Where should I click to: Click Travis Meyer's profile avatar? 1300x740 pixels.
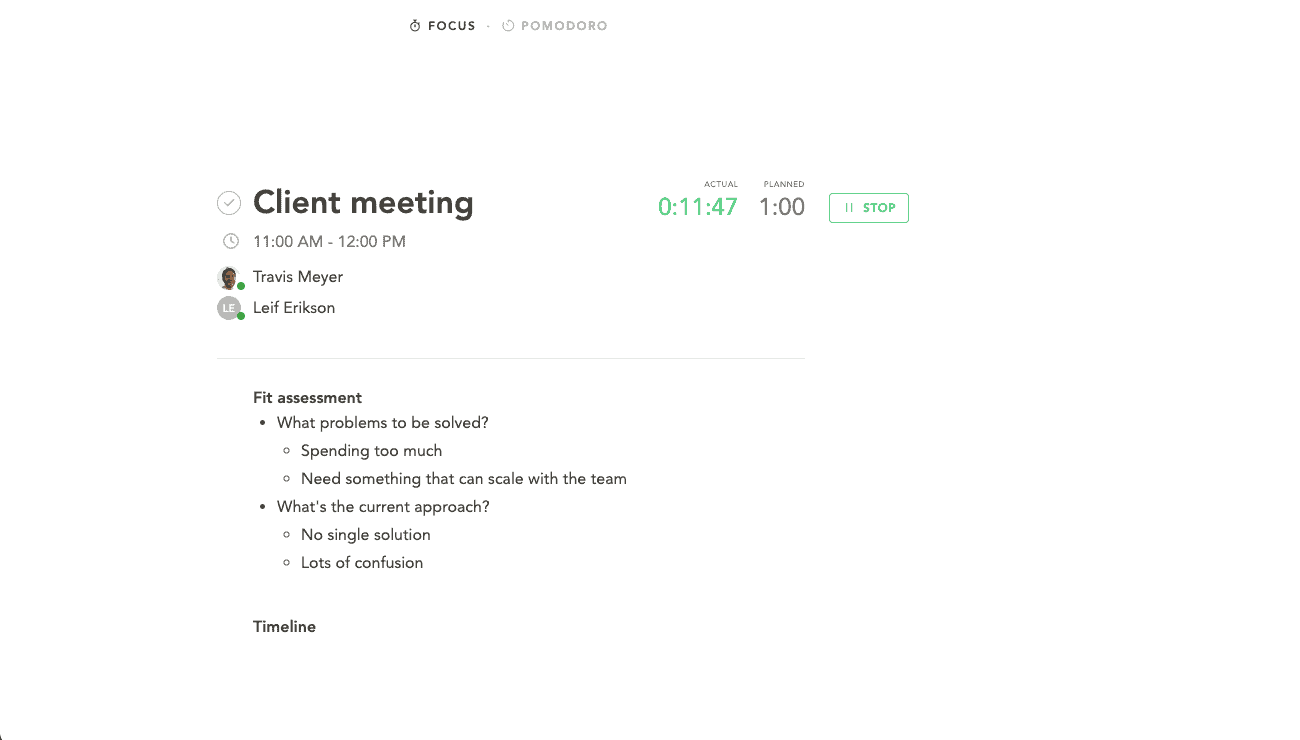point(229,277)
